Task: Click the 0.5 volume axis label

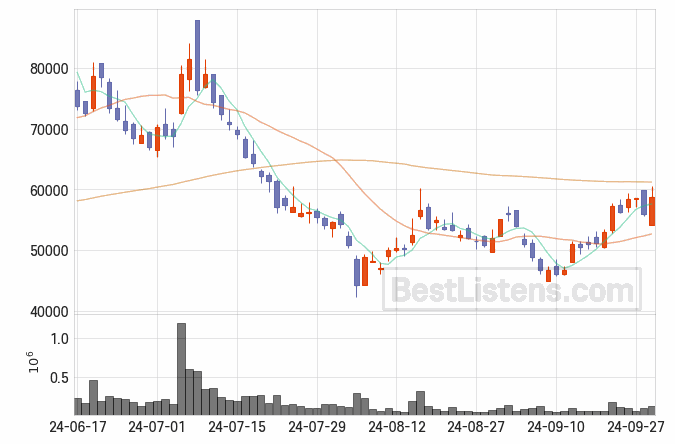Action: tap(59, 378)
